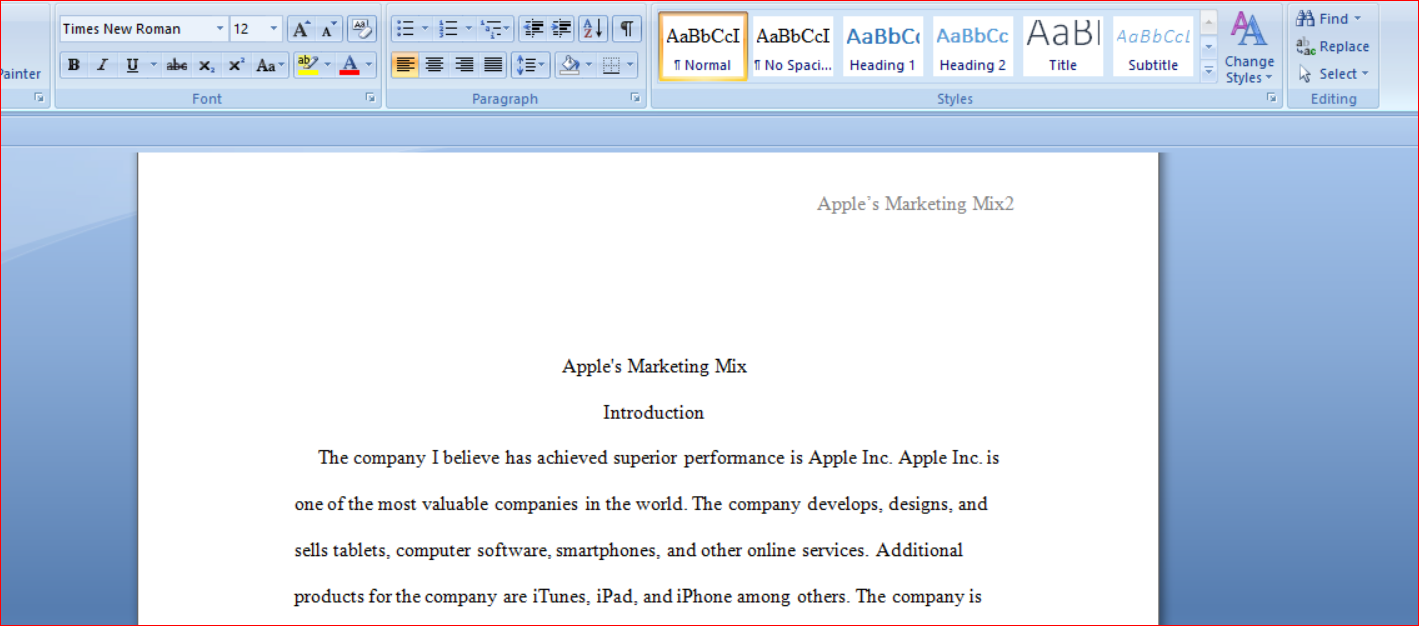Apply the No Spacing style
This screenshot has width=1419, height=626.
click(793, 46)
